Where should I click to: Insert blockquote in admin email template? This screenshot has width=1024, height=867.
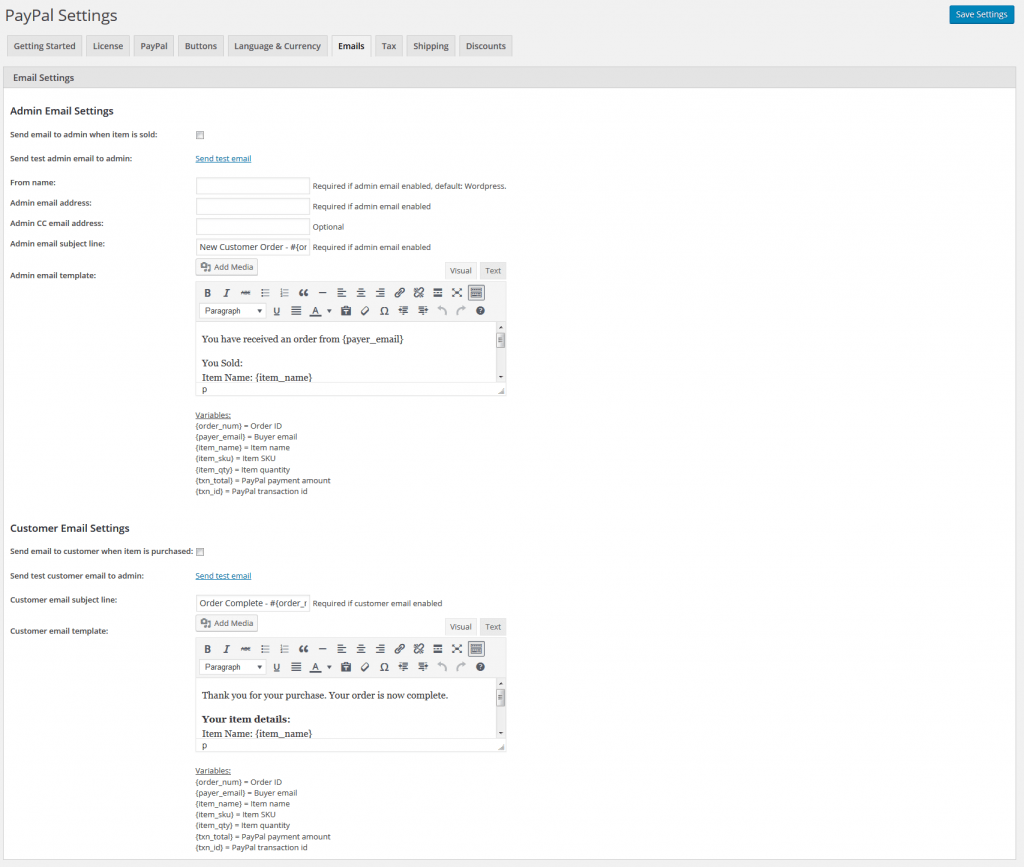(x=304, y=293)
